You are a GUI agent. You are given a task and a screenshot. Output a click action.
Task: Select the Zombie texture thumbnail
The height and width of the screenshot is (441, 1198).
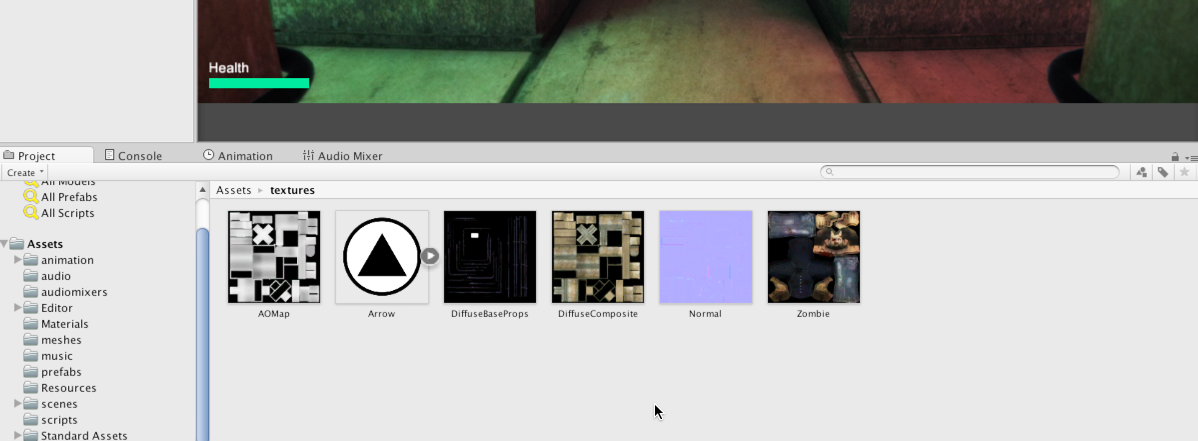pyautogui.click(x=813, y=257)
